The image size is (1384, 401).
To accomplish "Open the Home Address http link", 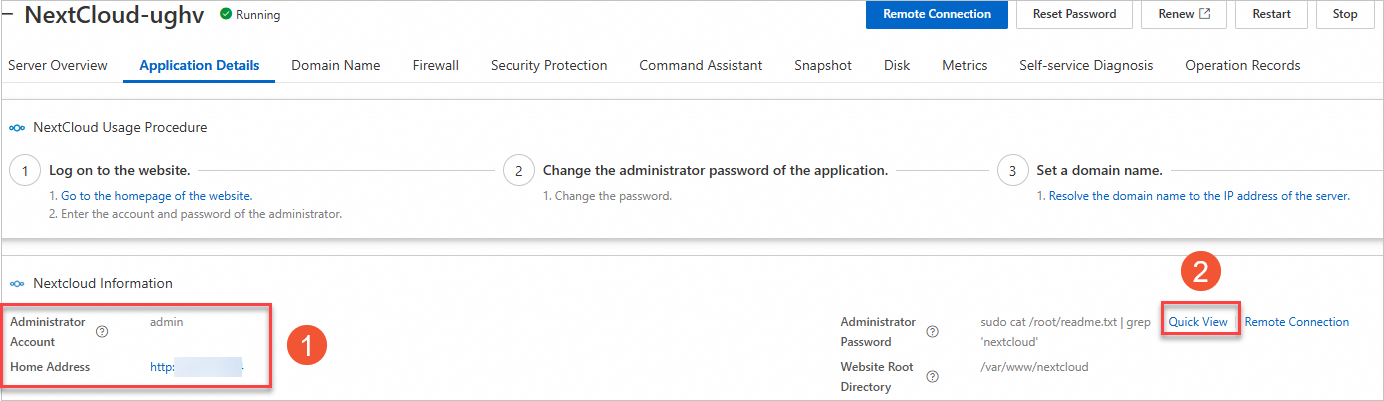I will (x=196, y=367).
